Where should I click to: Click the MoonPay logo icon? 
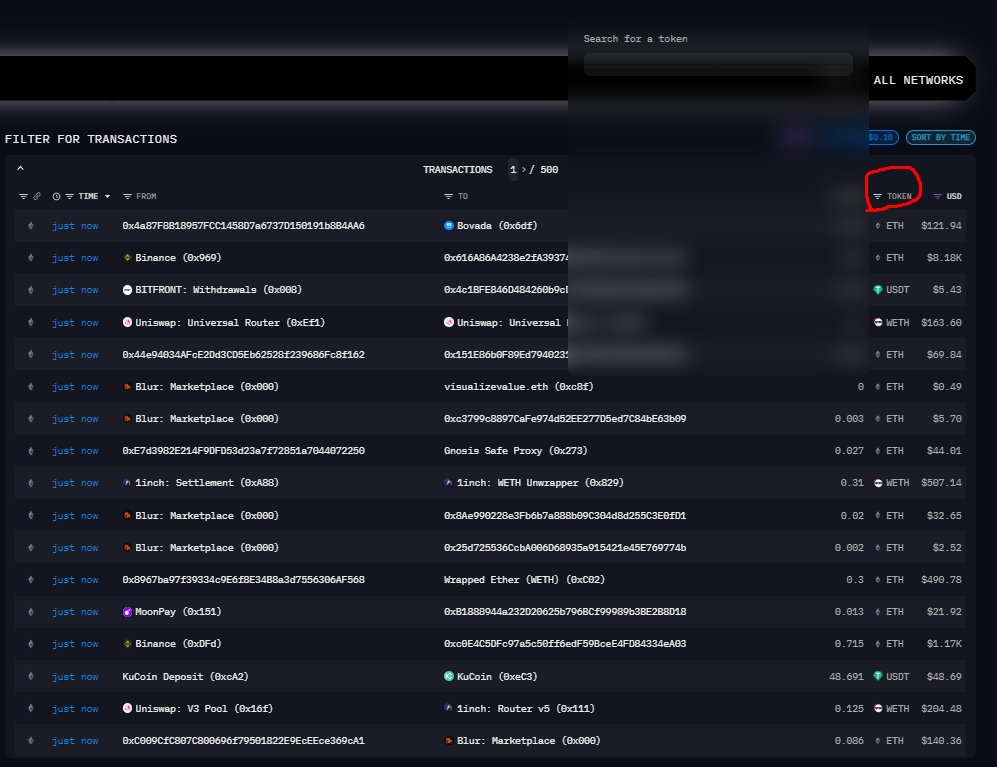click(x=127, y=612)
